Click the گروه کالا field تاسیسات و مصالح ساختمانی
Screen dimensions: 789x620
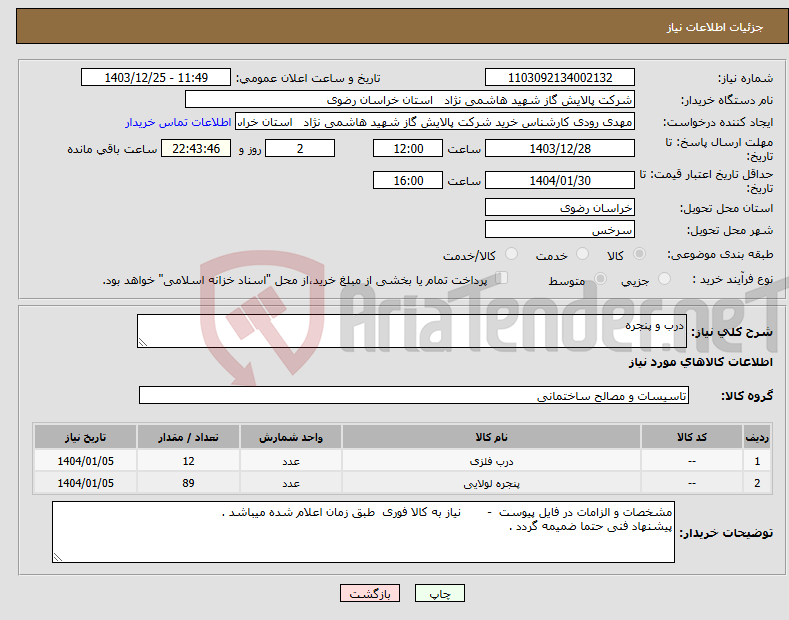[414, 396]
